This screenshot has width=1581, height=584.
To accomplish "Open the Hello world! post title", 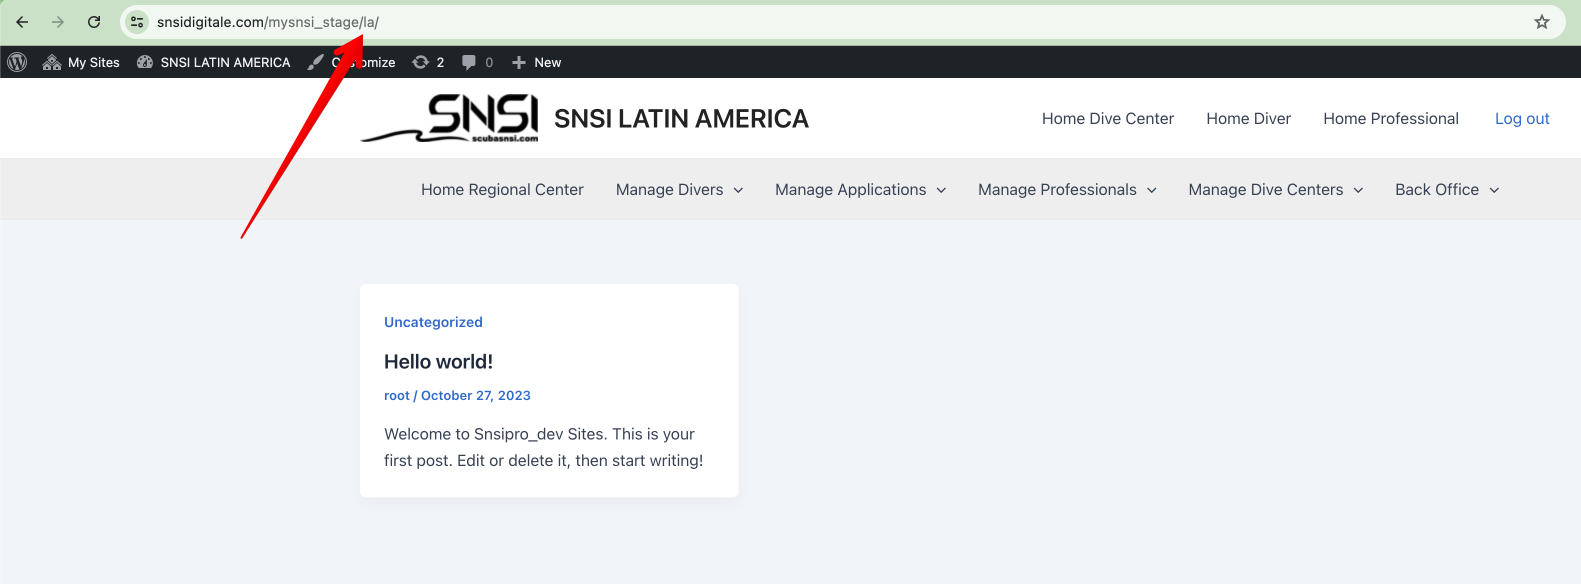I will (x=438, y=361).
